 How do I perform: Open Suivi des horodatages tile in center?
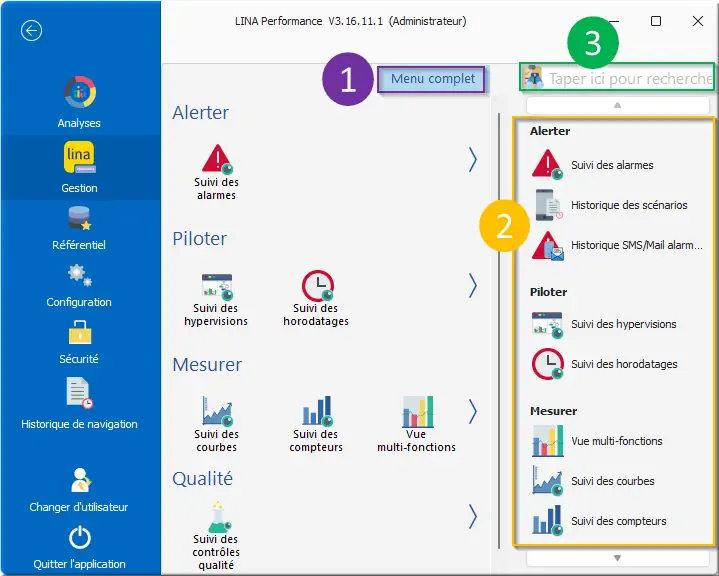pyautogui.click(x=316, y=299)
